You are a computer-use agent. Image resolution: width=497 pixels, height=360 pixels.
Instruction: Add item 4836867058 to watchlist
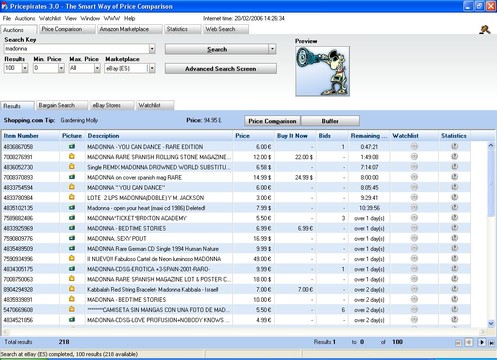(414, 146)
